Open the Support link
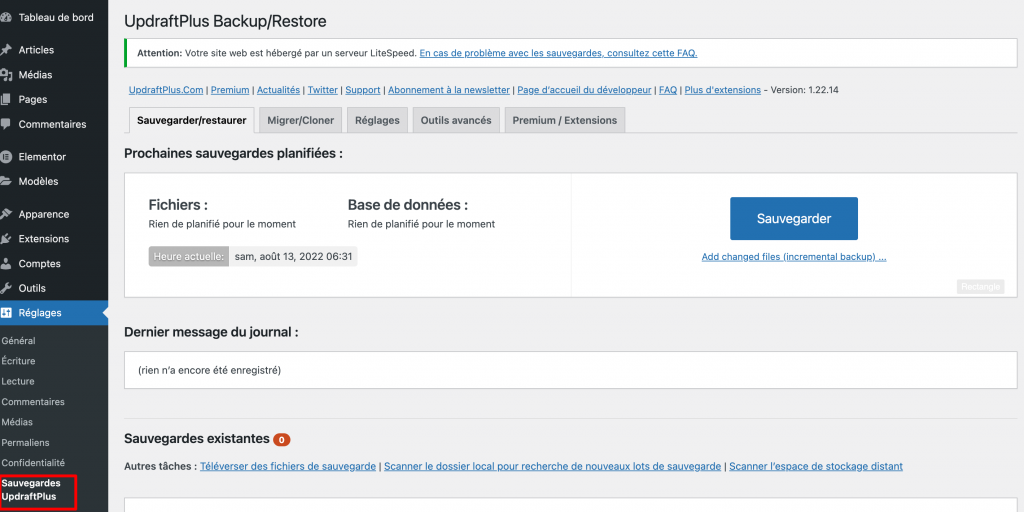The image size is (1024, 512). [x=362, y=90]
